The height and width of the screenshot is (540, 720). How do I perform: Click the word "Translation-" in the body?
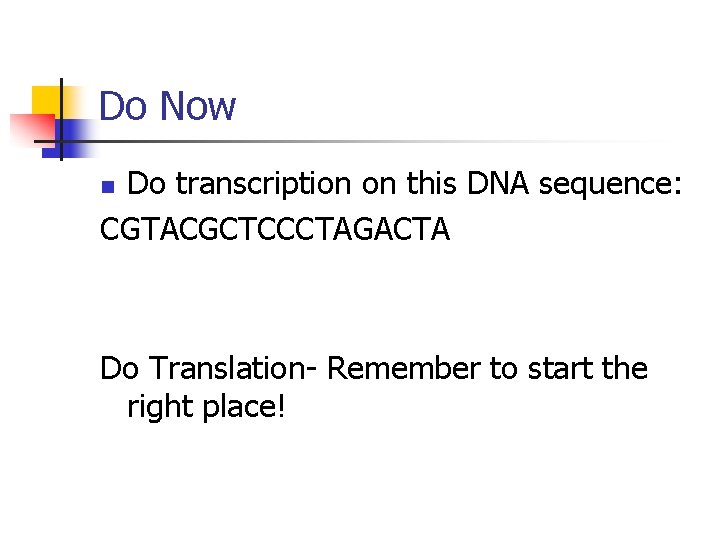tap(232, 369)
